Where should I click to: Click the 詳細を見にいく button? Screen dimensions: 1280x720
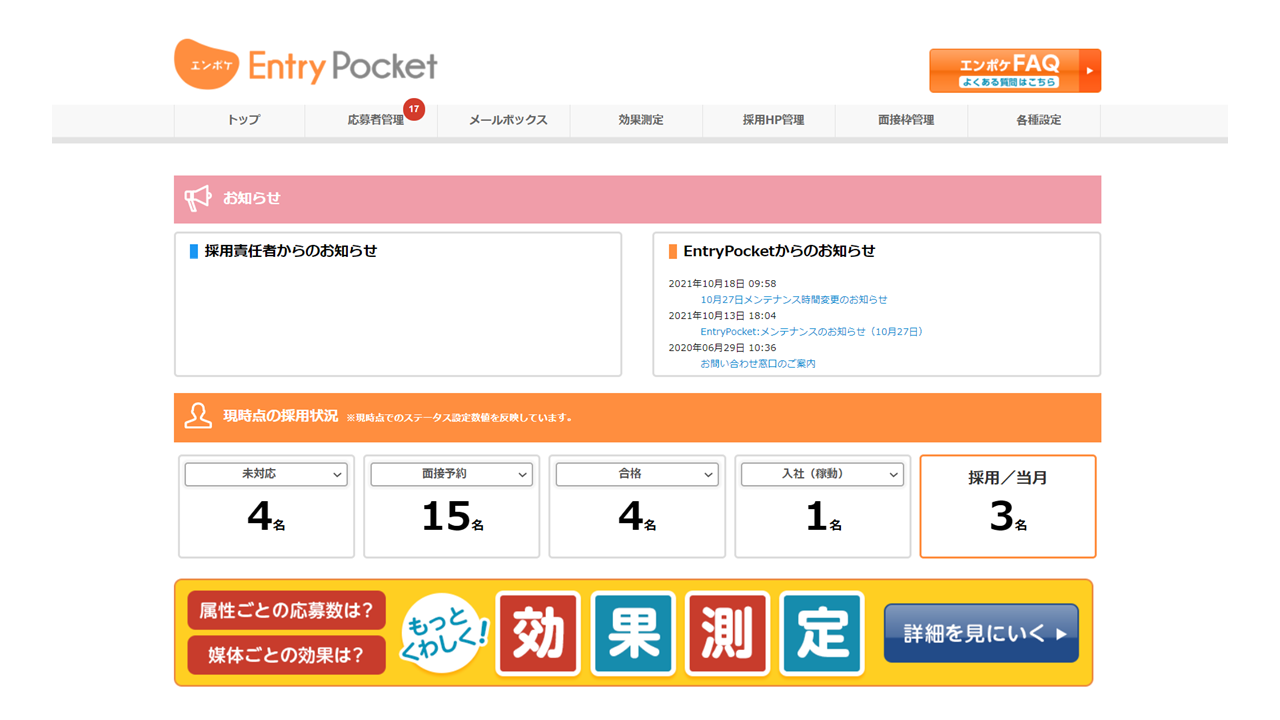click(980, 632)
